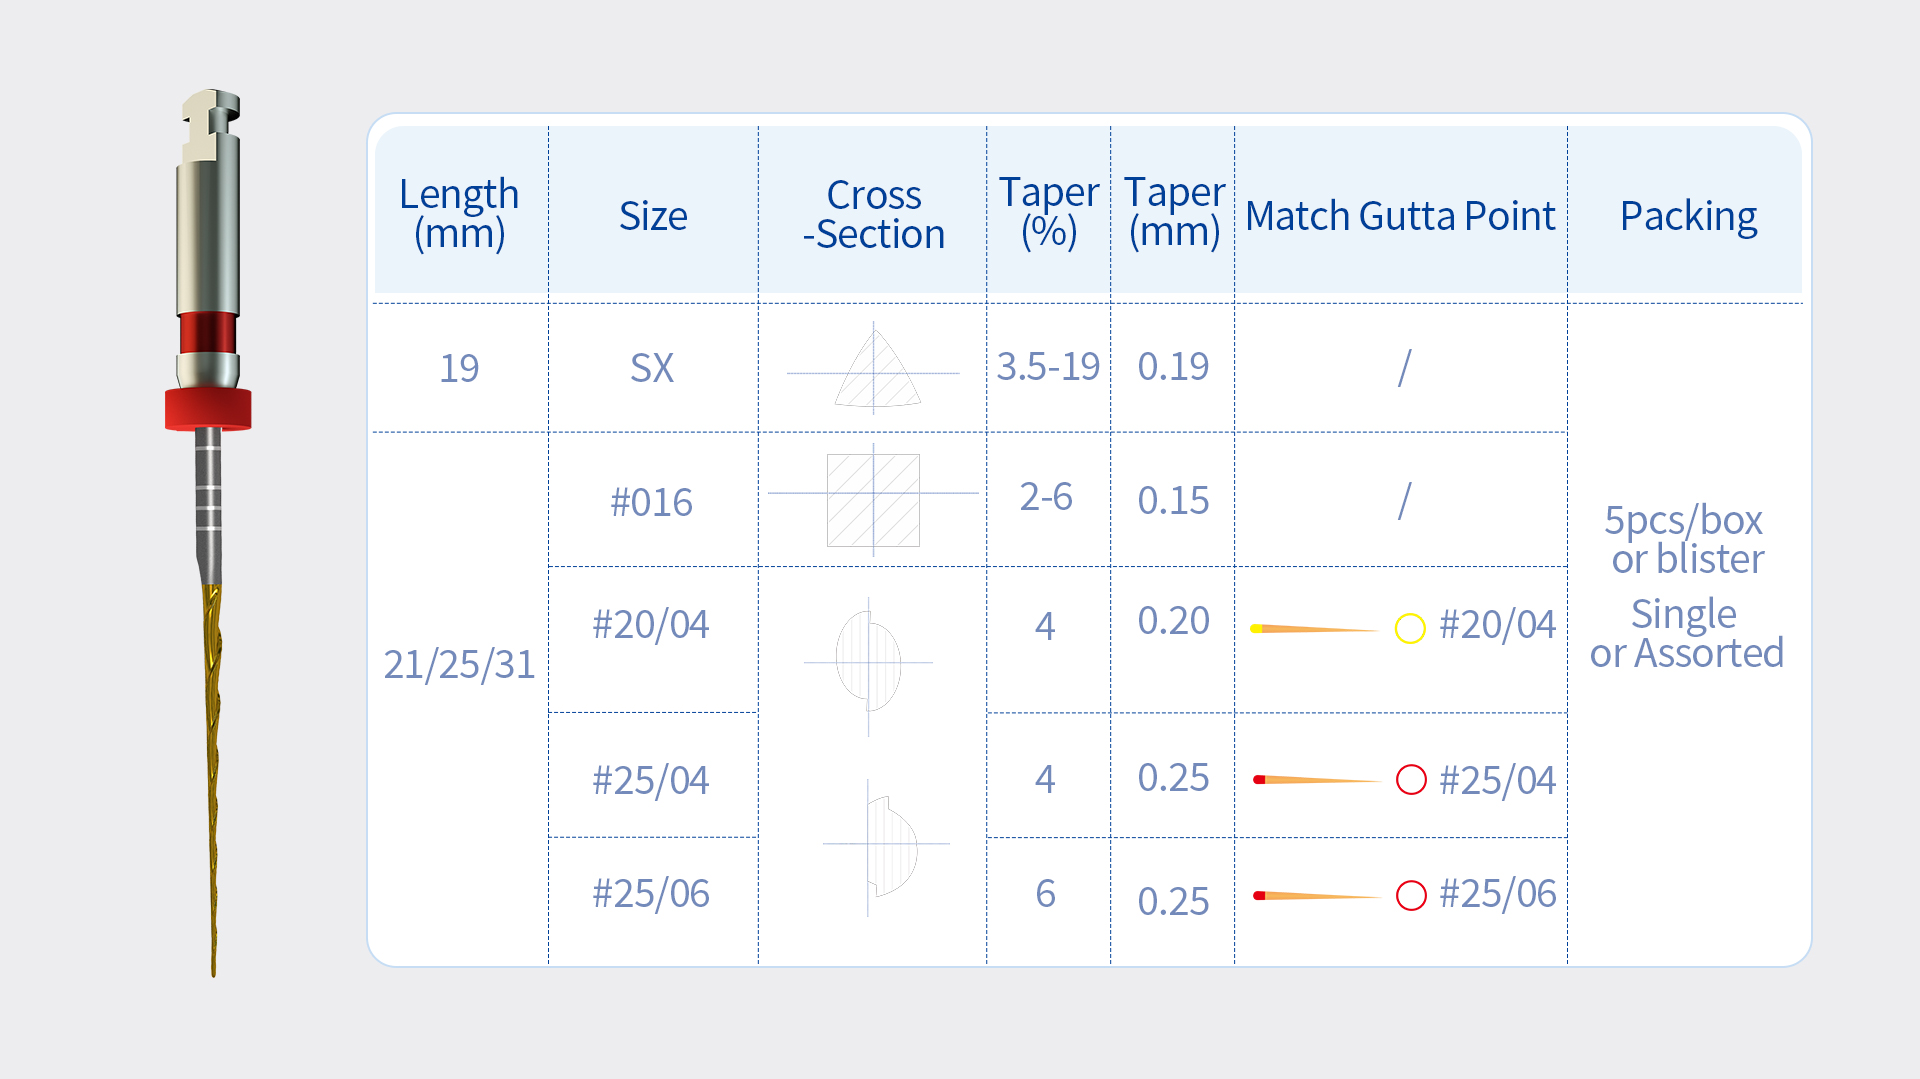Click the #25/04 red-tipped gutta point

pos(1315,780)
